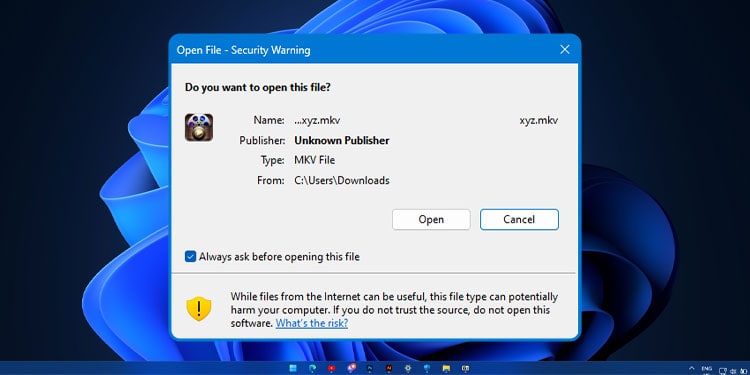Click the volume icon in the system tray

733,371
